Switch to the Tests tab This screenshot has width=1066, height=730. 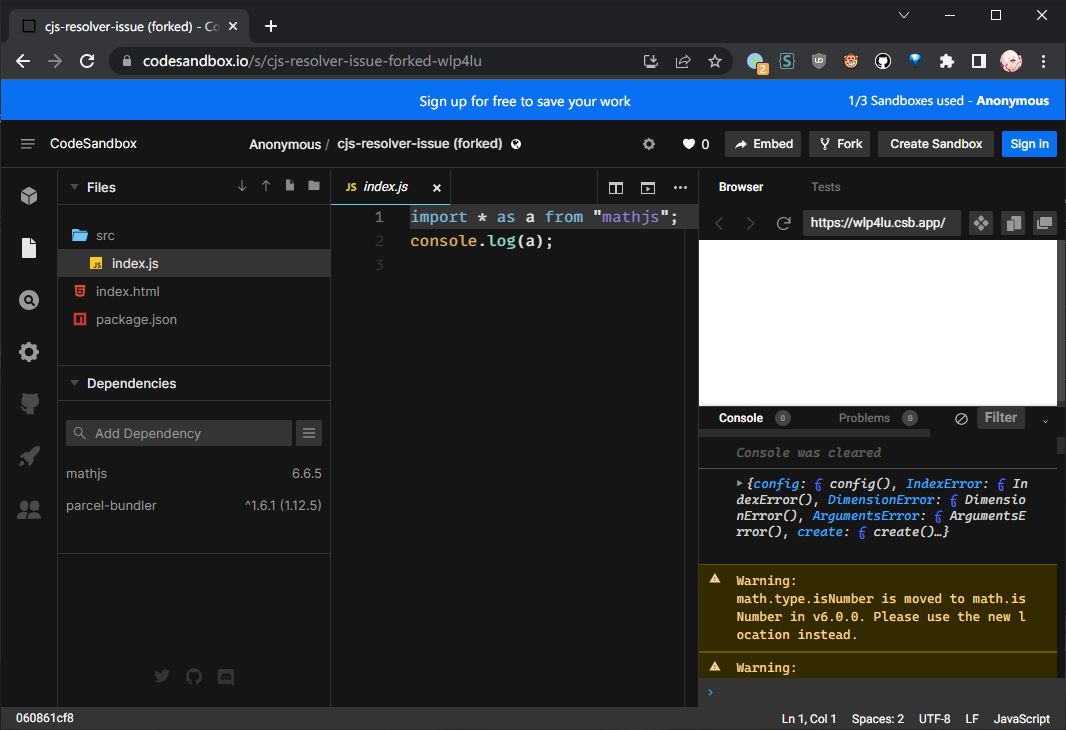click(x=825, y=187)
